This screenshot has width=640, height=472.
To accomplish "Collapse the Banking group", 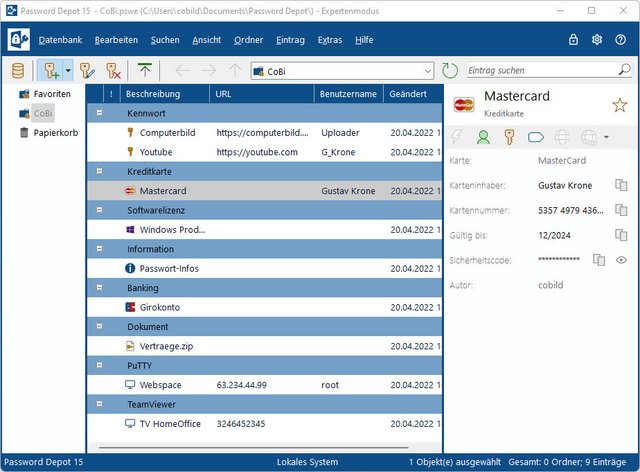I will 99,287.
